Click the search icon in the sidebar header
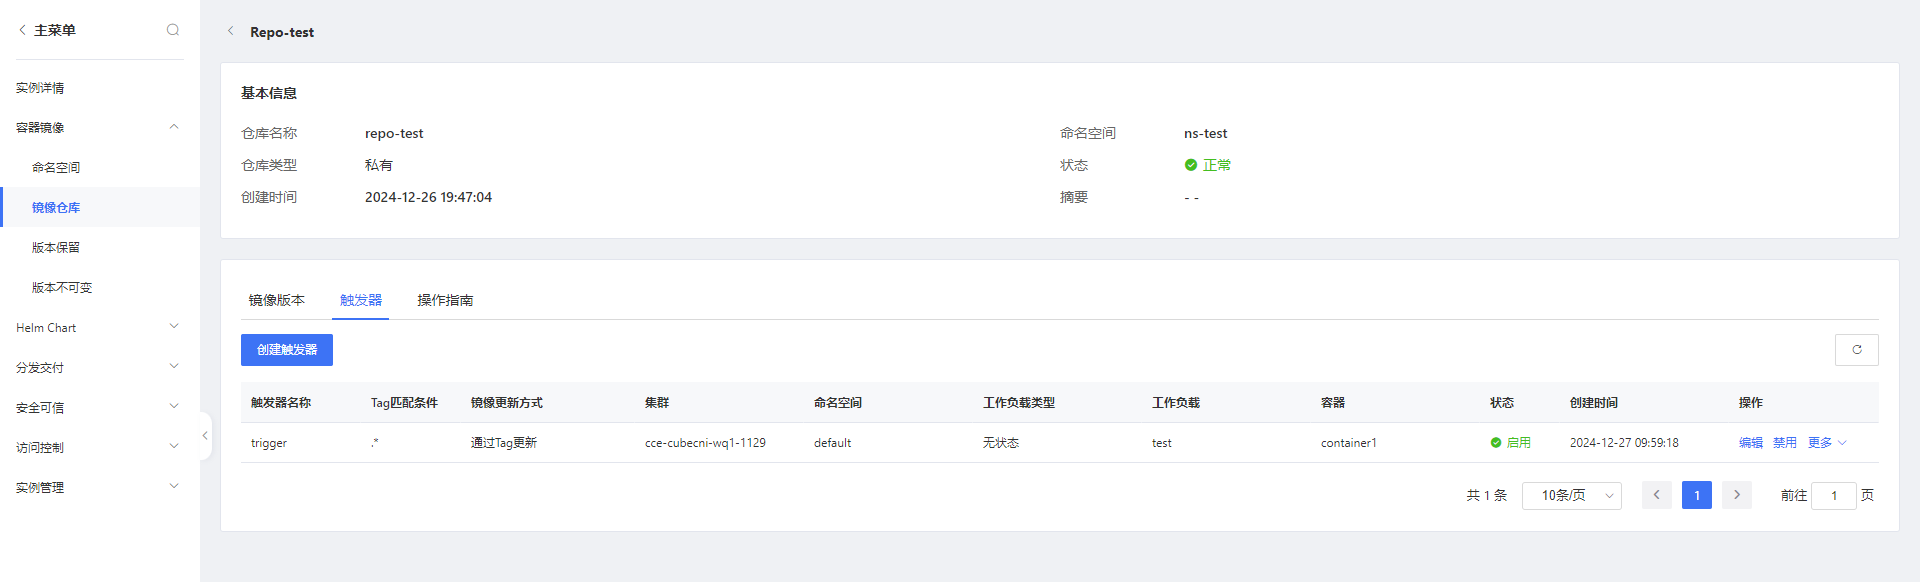Screen dimensions: 1920x582 (173, 30)
